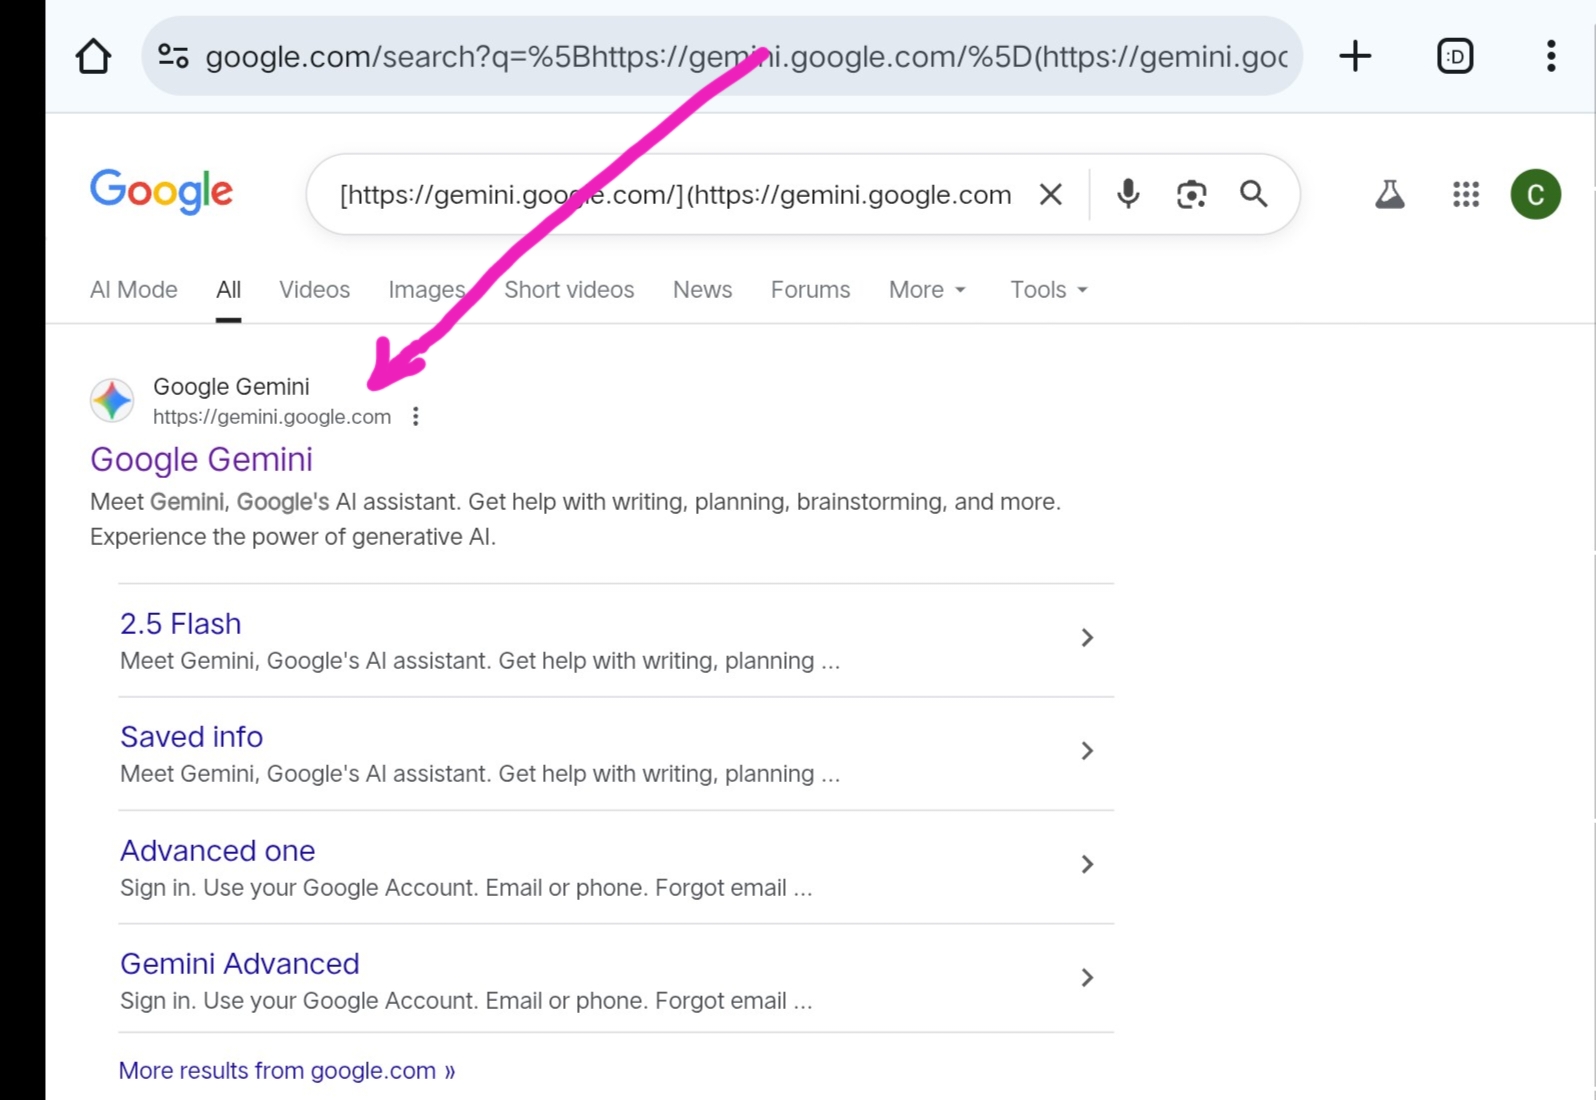Open a new tab with plus icon
This screenshot has width=1596, height=1100.
(x=1355, y=56)
